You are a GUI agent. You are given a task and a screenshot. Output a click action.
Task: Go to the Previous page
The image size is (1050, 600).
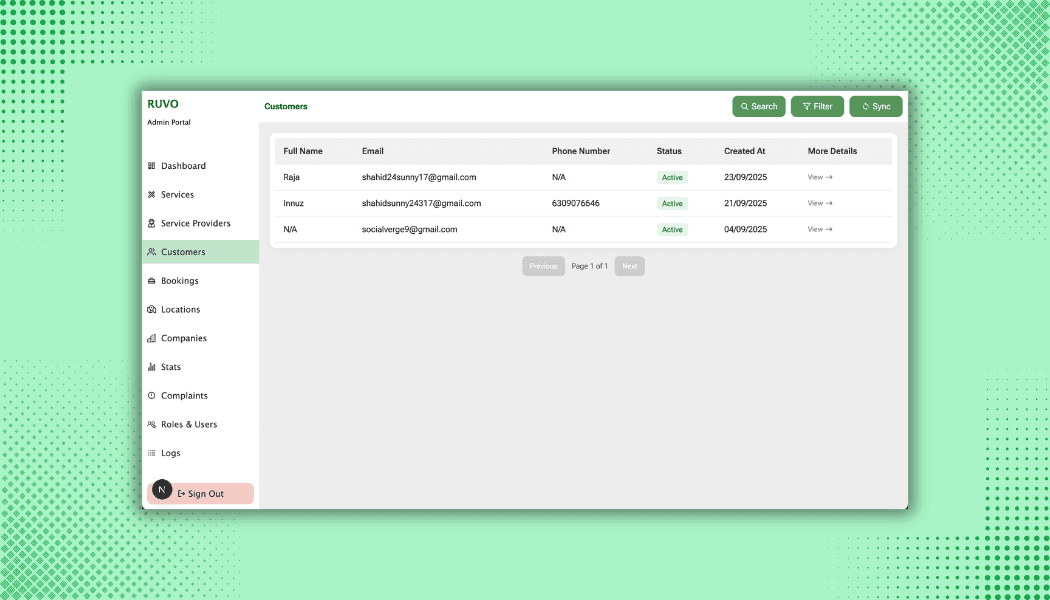(543, 266)
